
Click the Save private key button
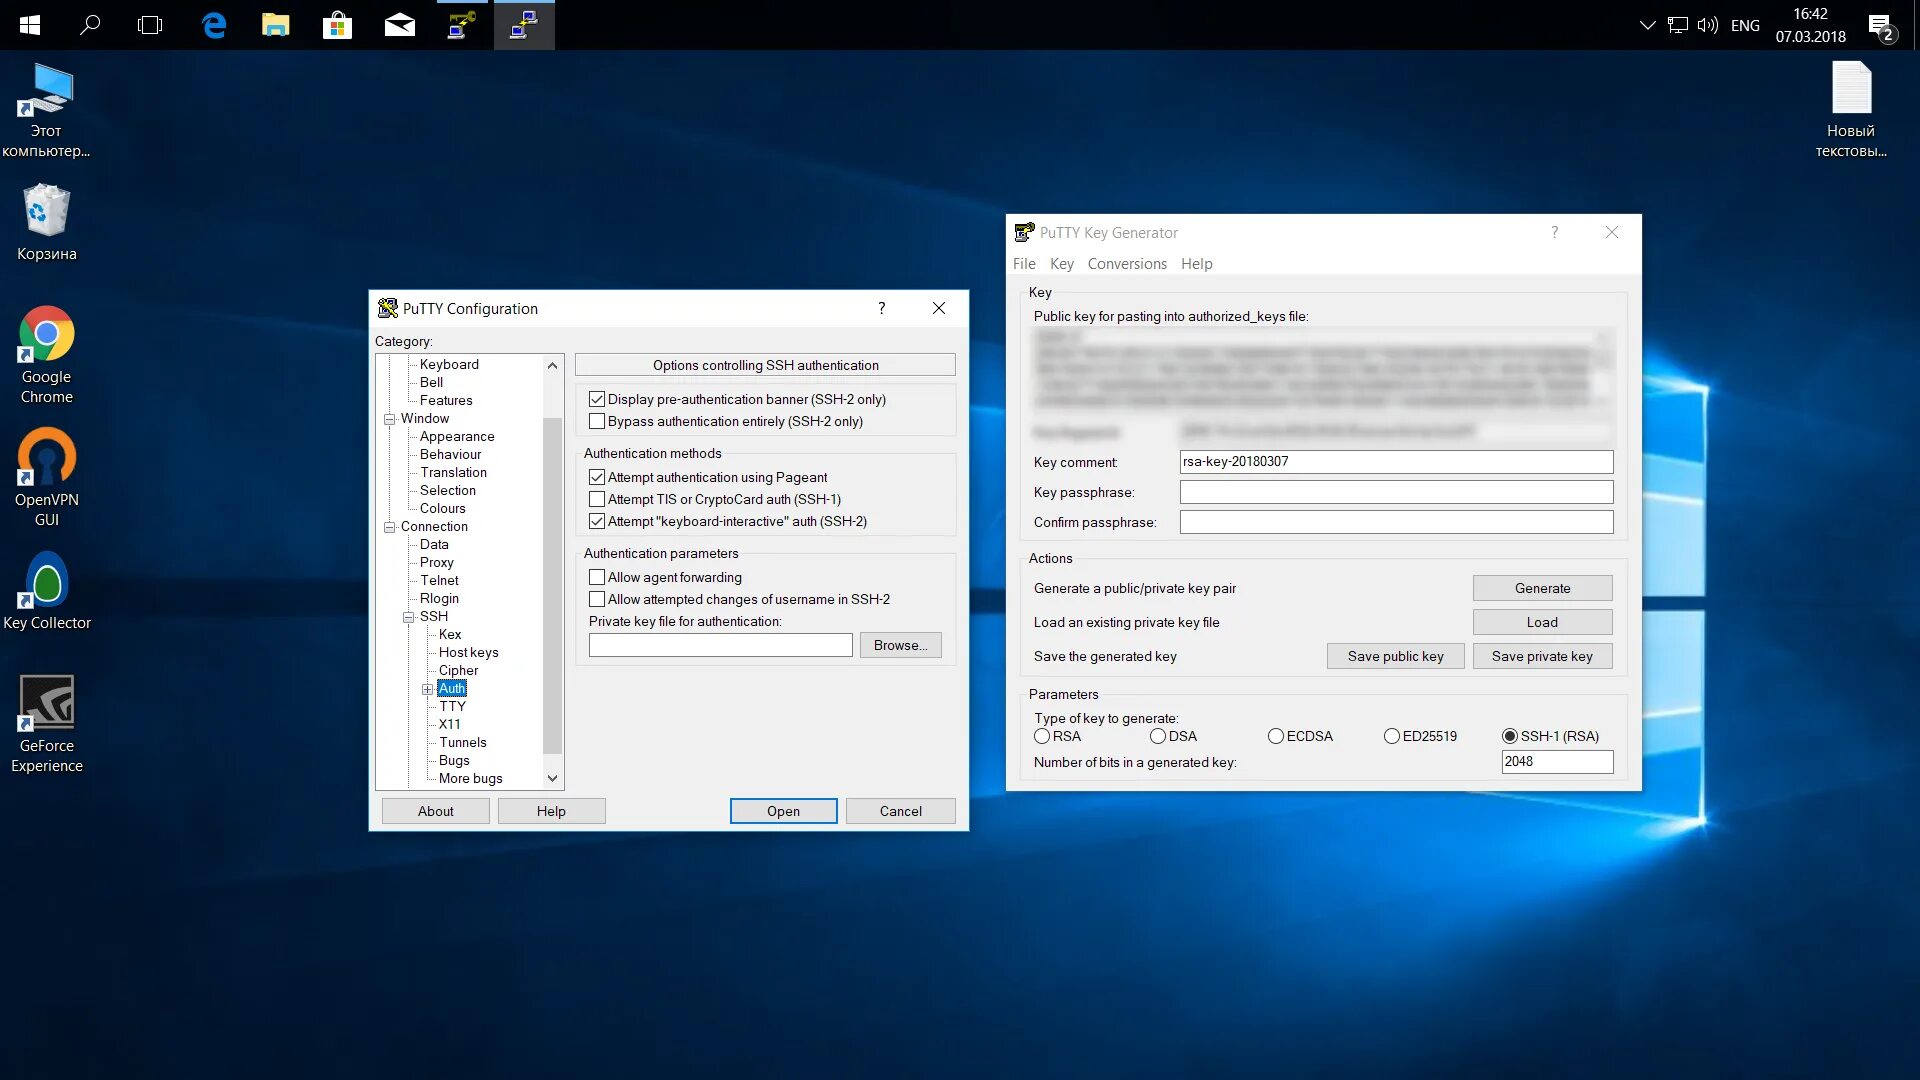[1541, 656]
